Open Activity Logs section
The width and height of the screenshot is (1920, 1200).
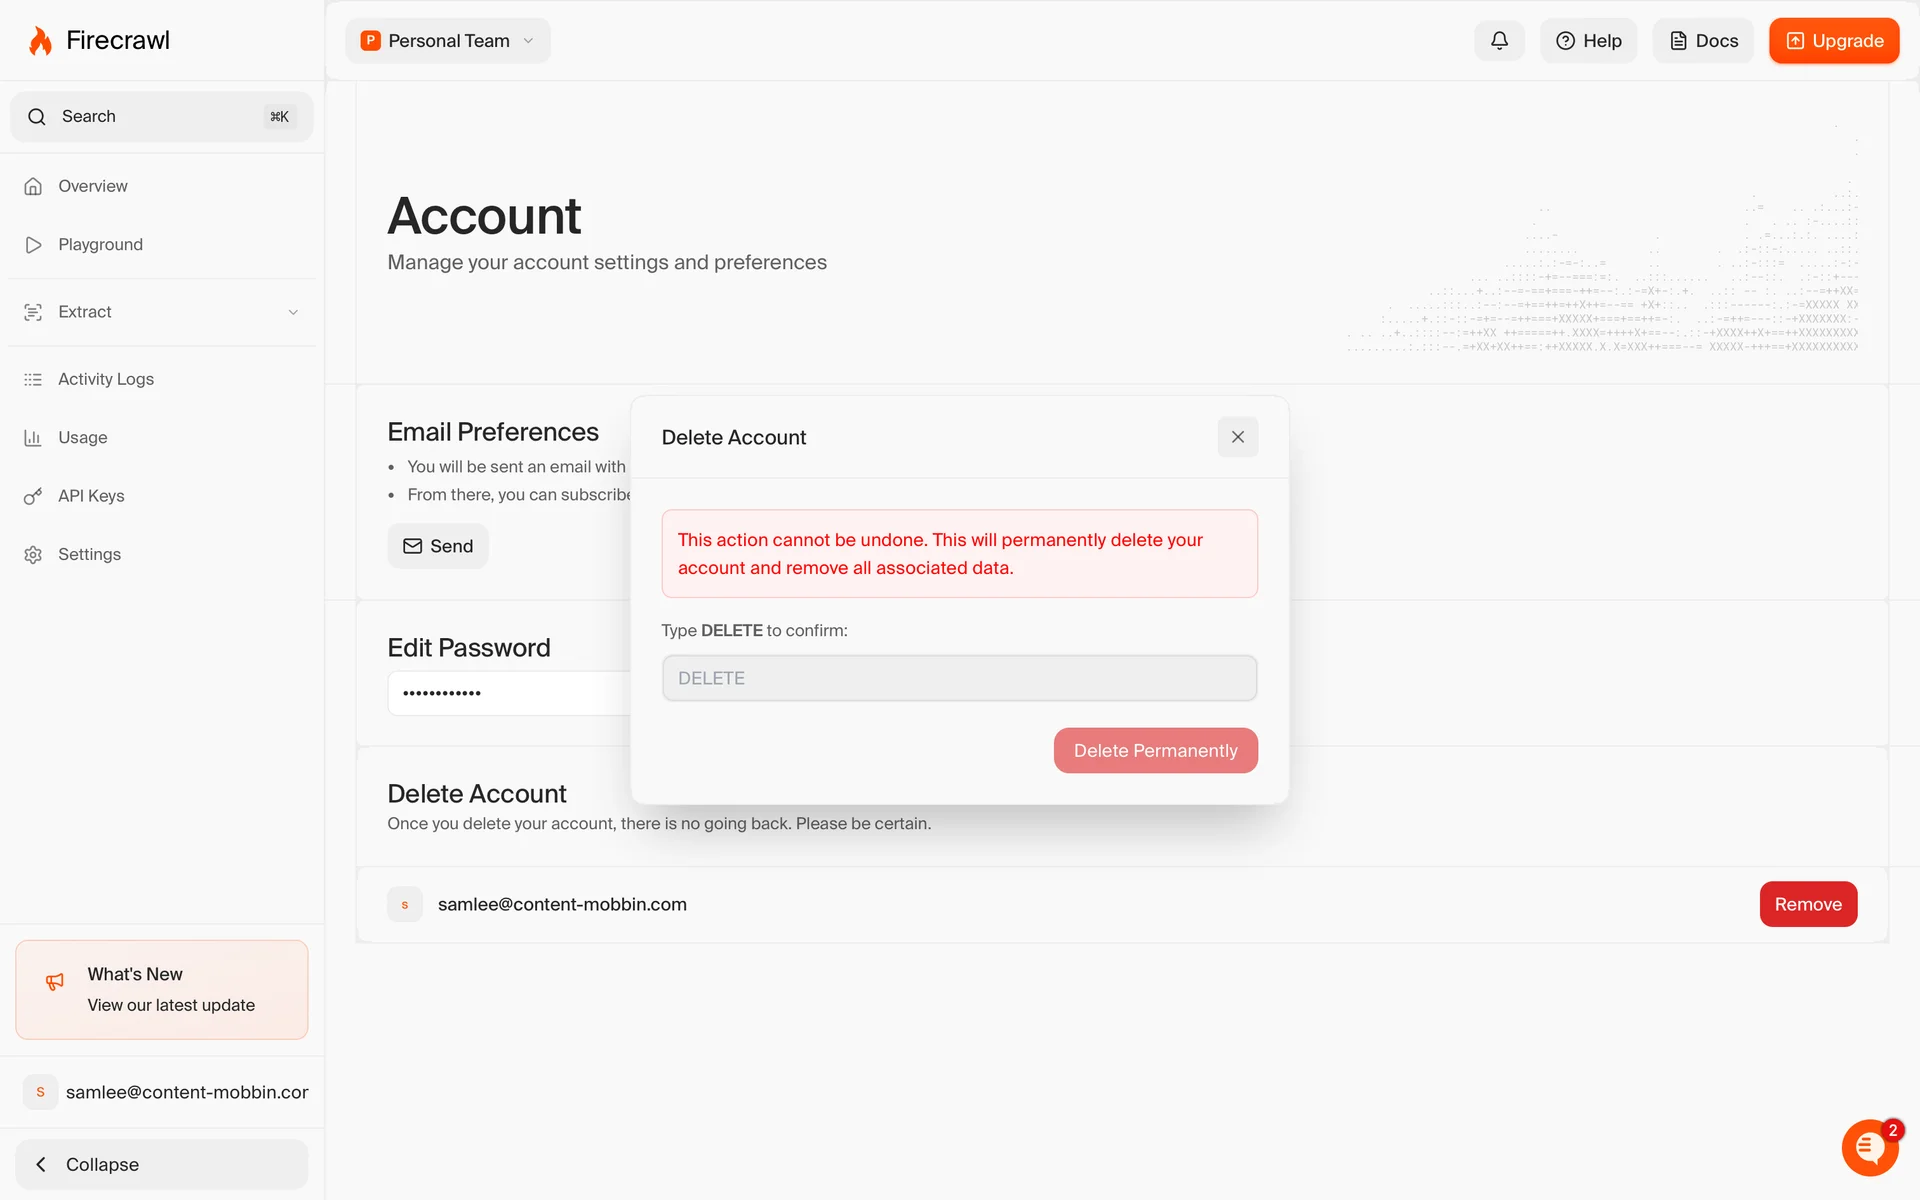pos(106,379)
